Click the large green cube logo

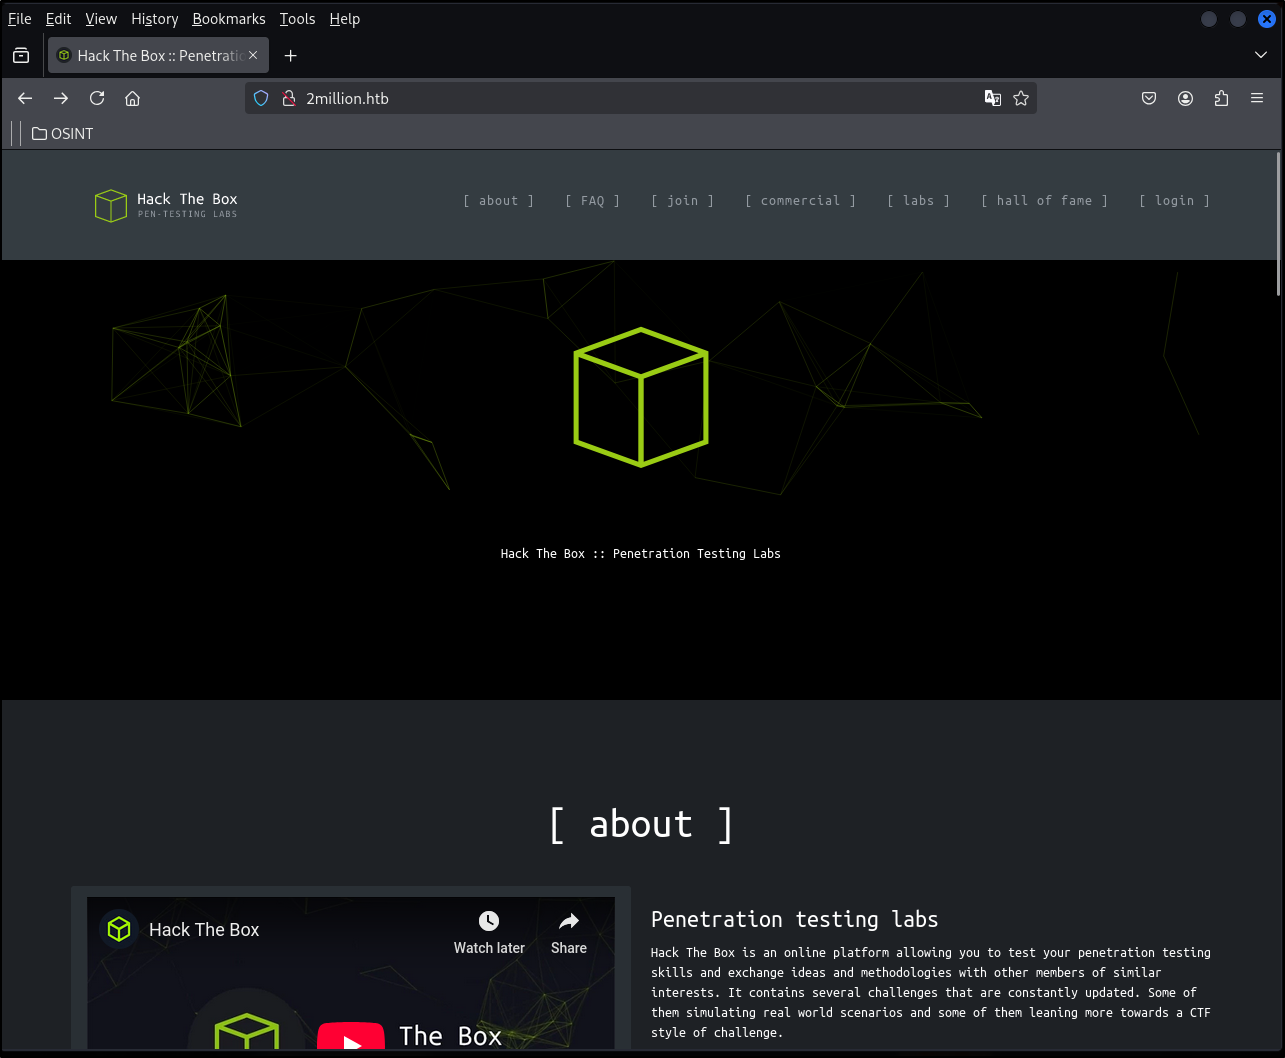641,397
